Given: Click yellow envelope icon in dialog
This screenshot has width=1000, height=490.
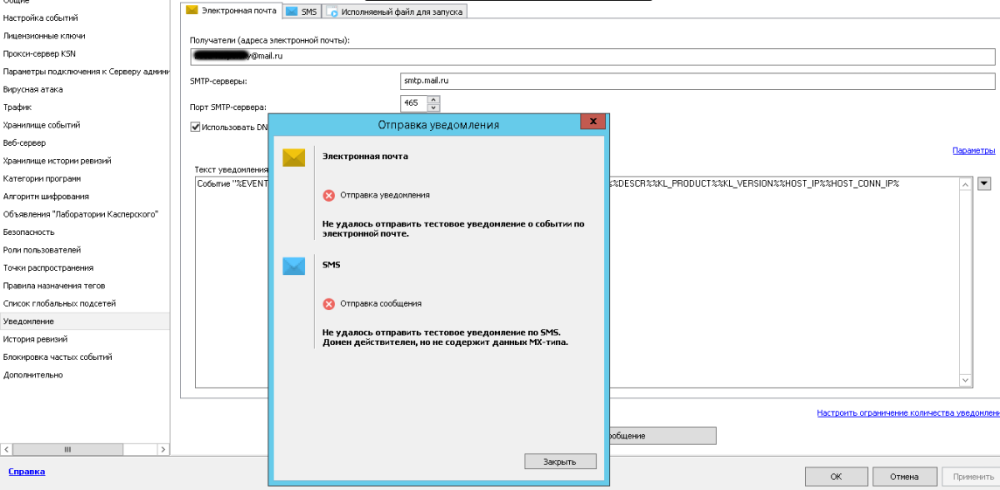Looking at the screenshot, I should click(x=294, y=158).
